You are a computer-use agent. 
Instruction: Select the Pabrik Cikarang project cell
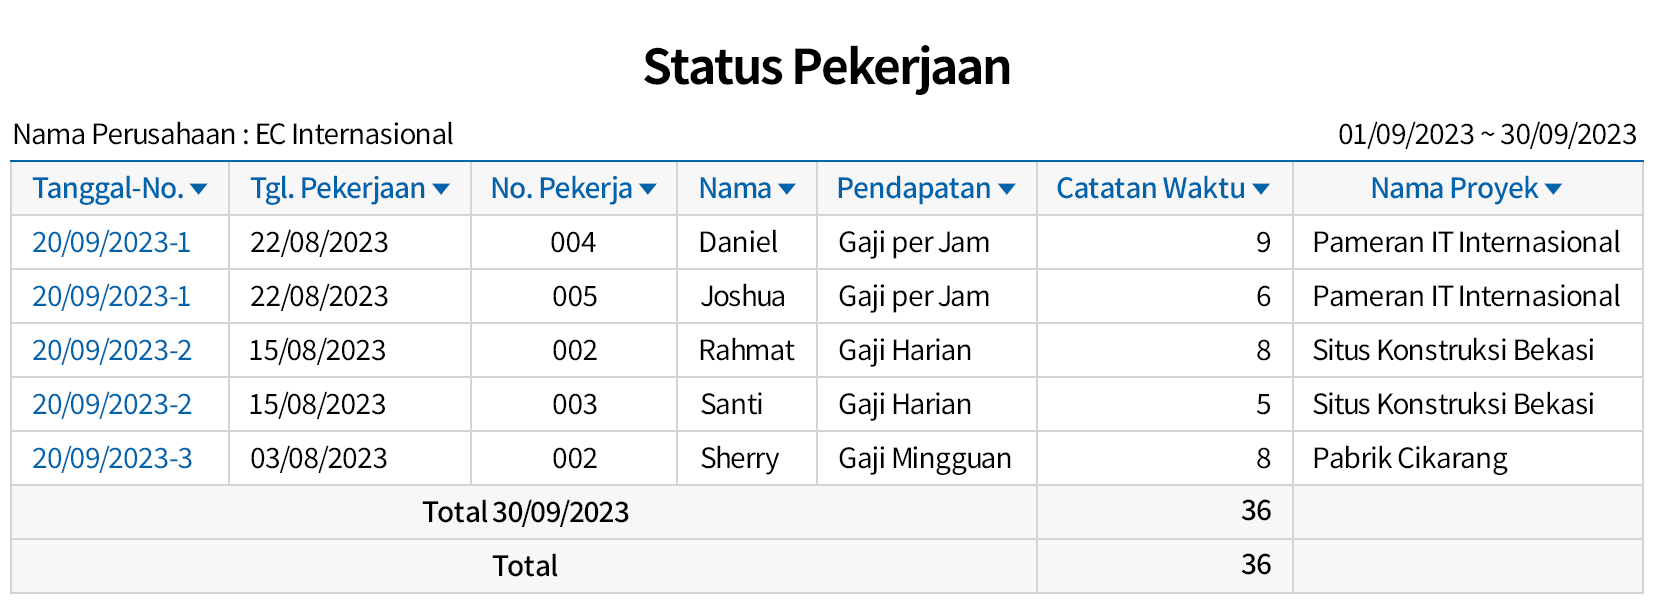[x=1410, y=459]
